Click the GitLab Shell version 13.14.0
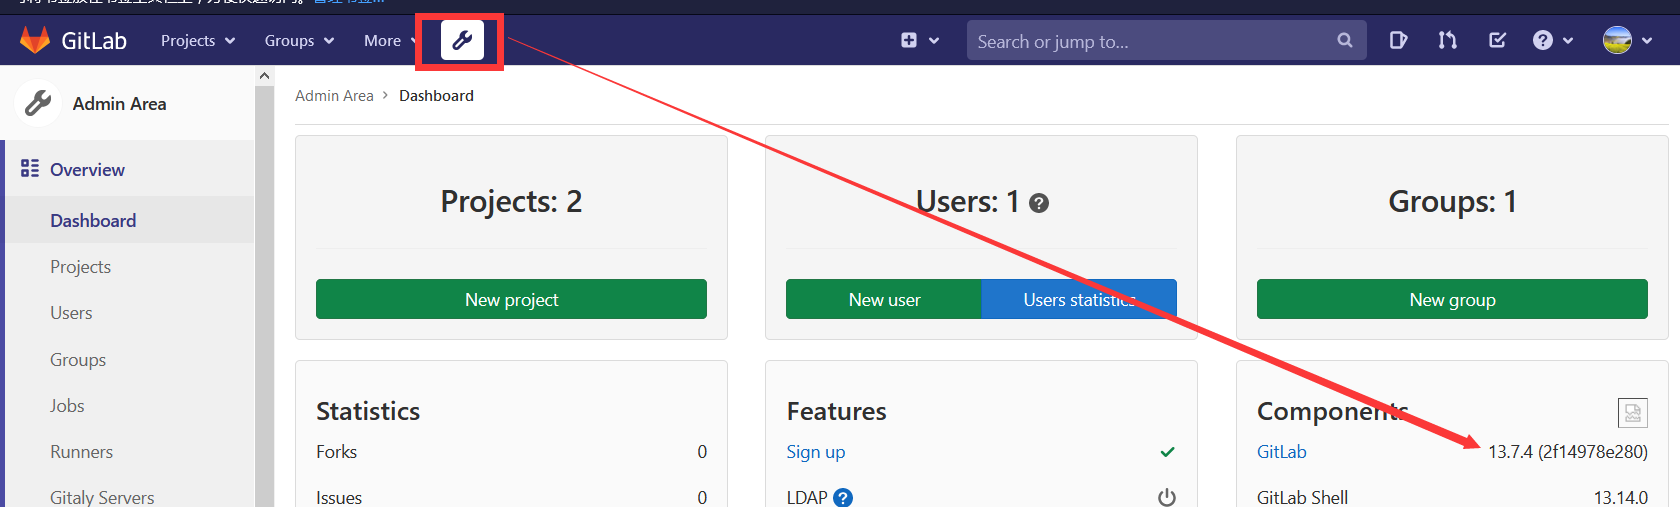Screen dimensions: 1680x507 1620,497
